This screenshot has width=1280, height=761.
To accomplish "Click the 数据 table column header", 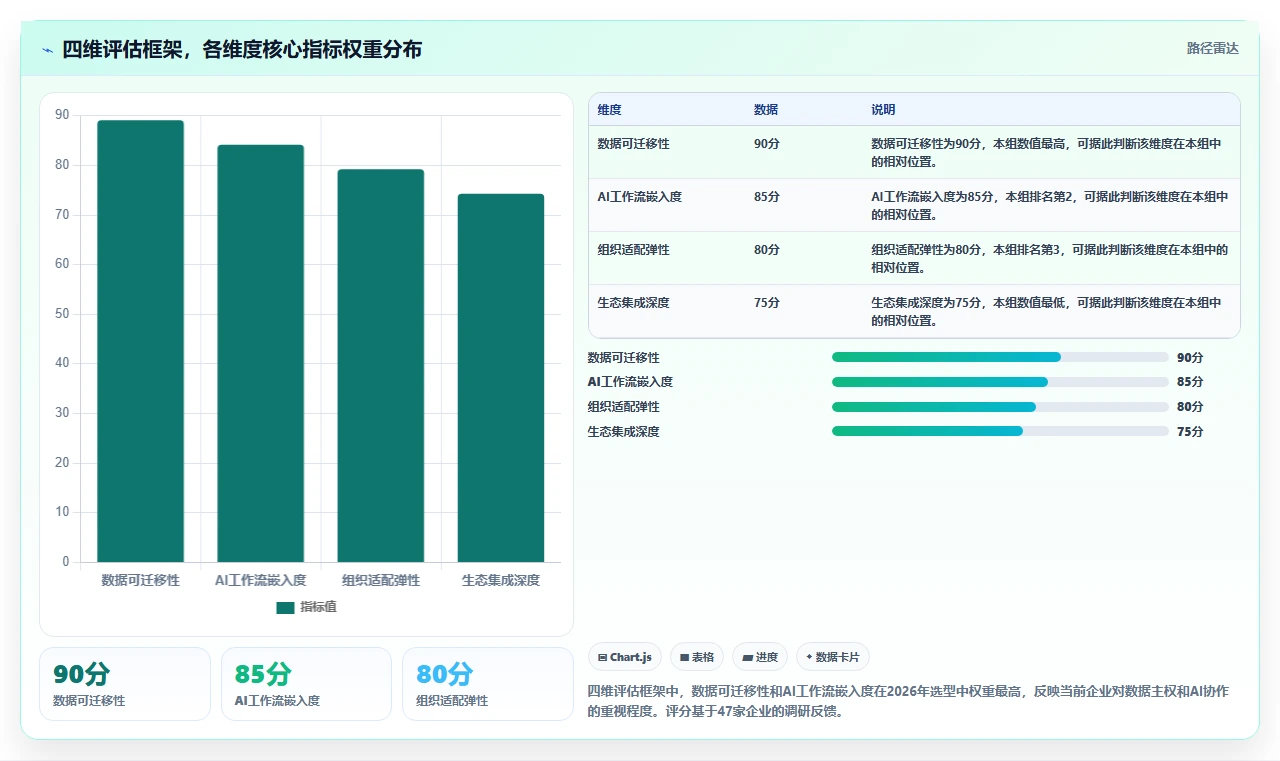I will (x=766, y=110).
